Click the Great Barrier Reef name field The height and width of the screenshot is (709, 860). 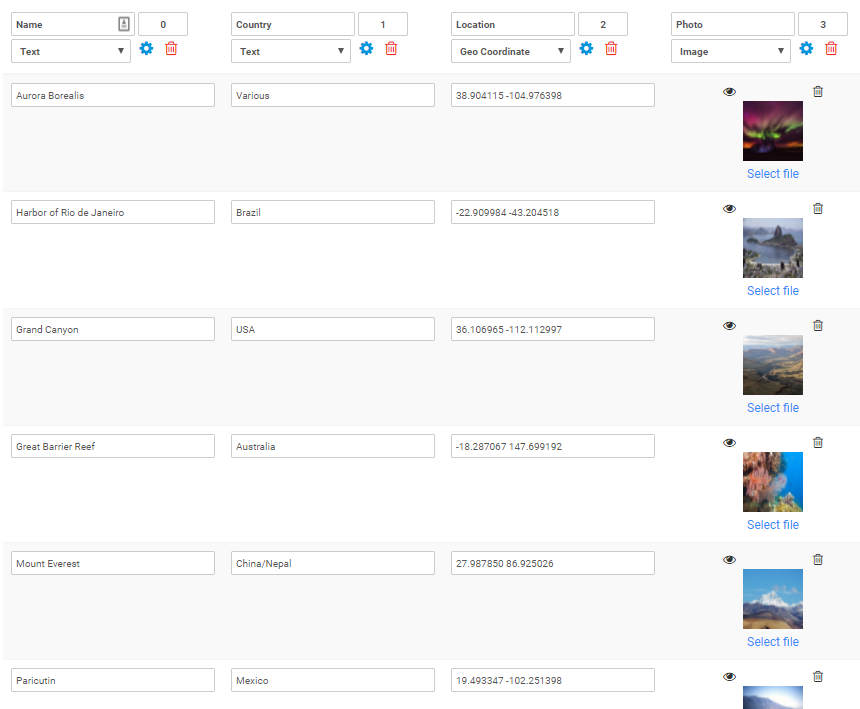112,446
